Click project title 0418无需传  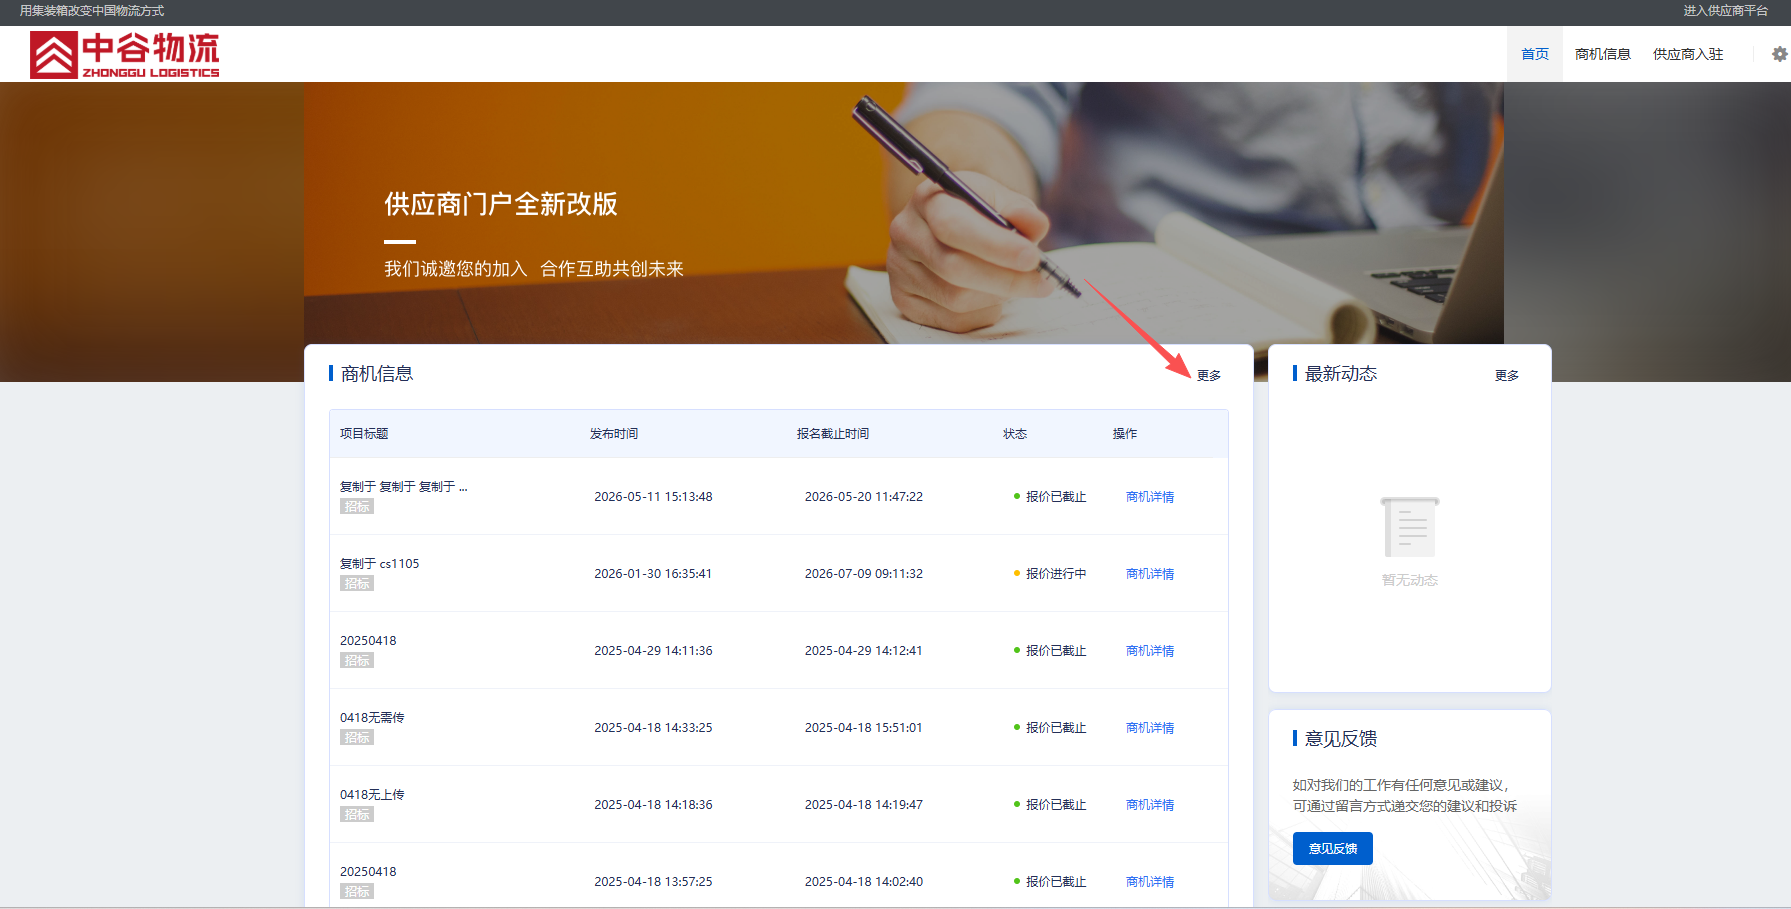(372, 718)
